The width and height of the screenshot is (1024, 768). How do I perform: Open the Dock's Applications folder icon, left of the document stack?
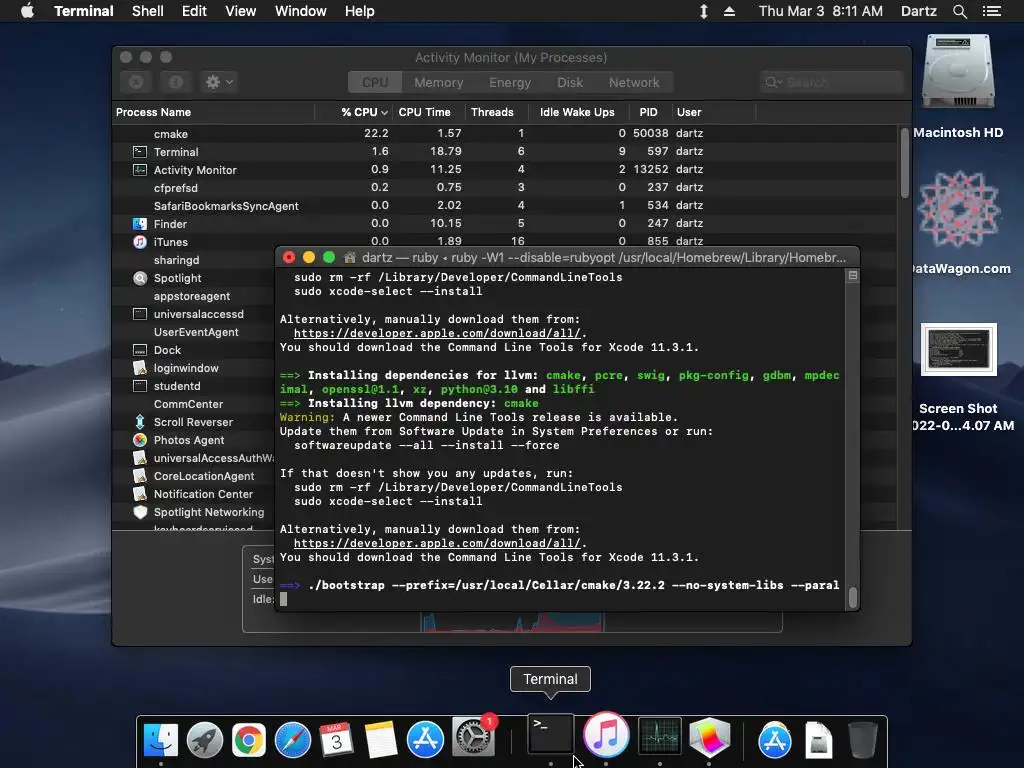click(x=775, y=740)
